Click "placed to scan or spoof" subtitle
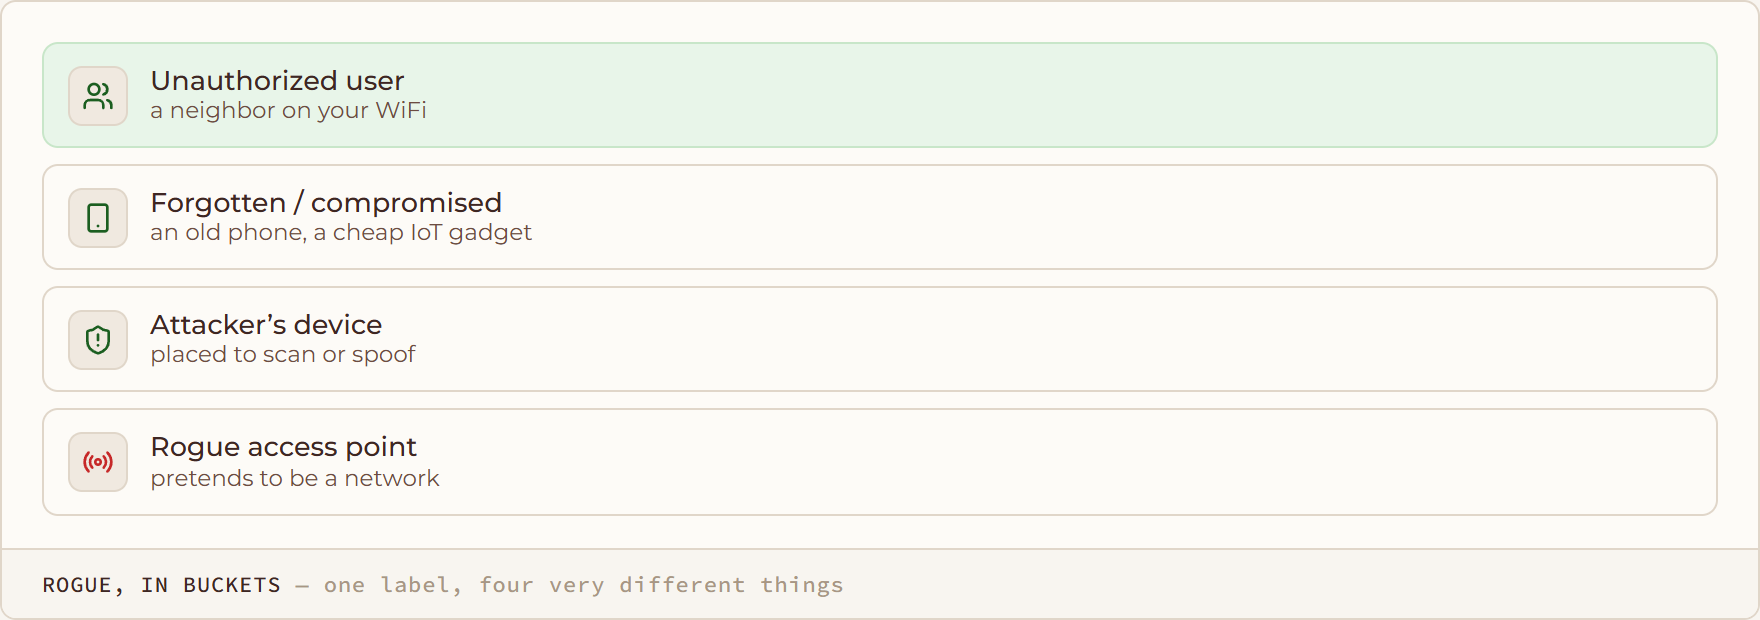1760x620 pixels. click(283, 354)
